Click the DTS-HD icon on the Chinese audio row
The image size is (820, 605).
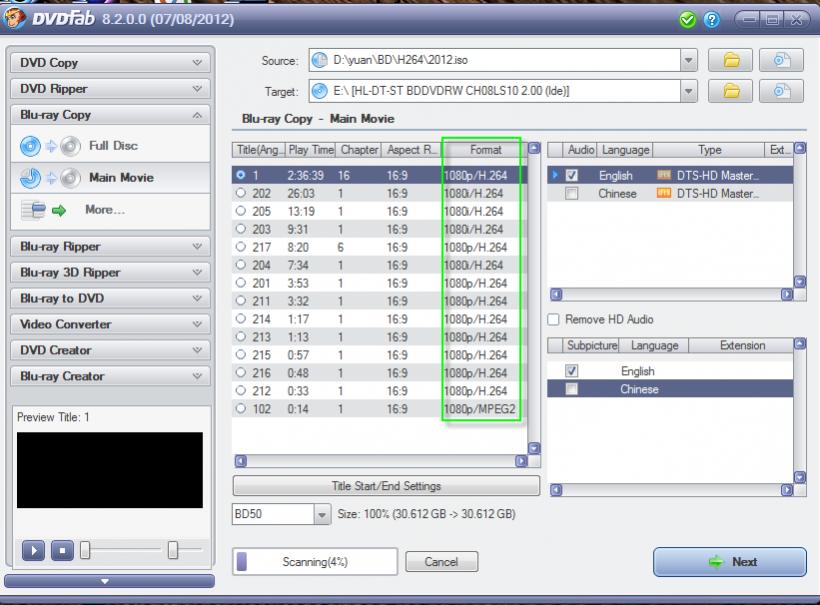click(x=664, y=193)
